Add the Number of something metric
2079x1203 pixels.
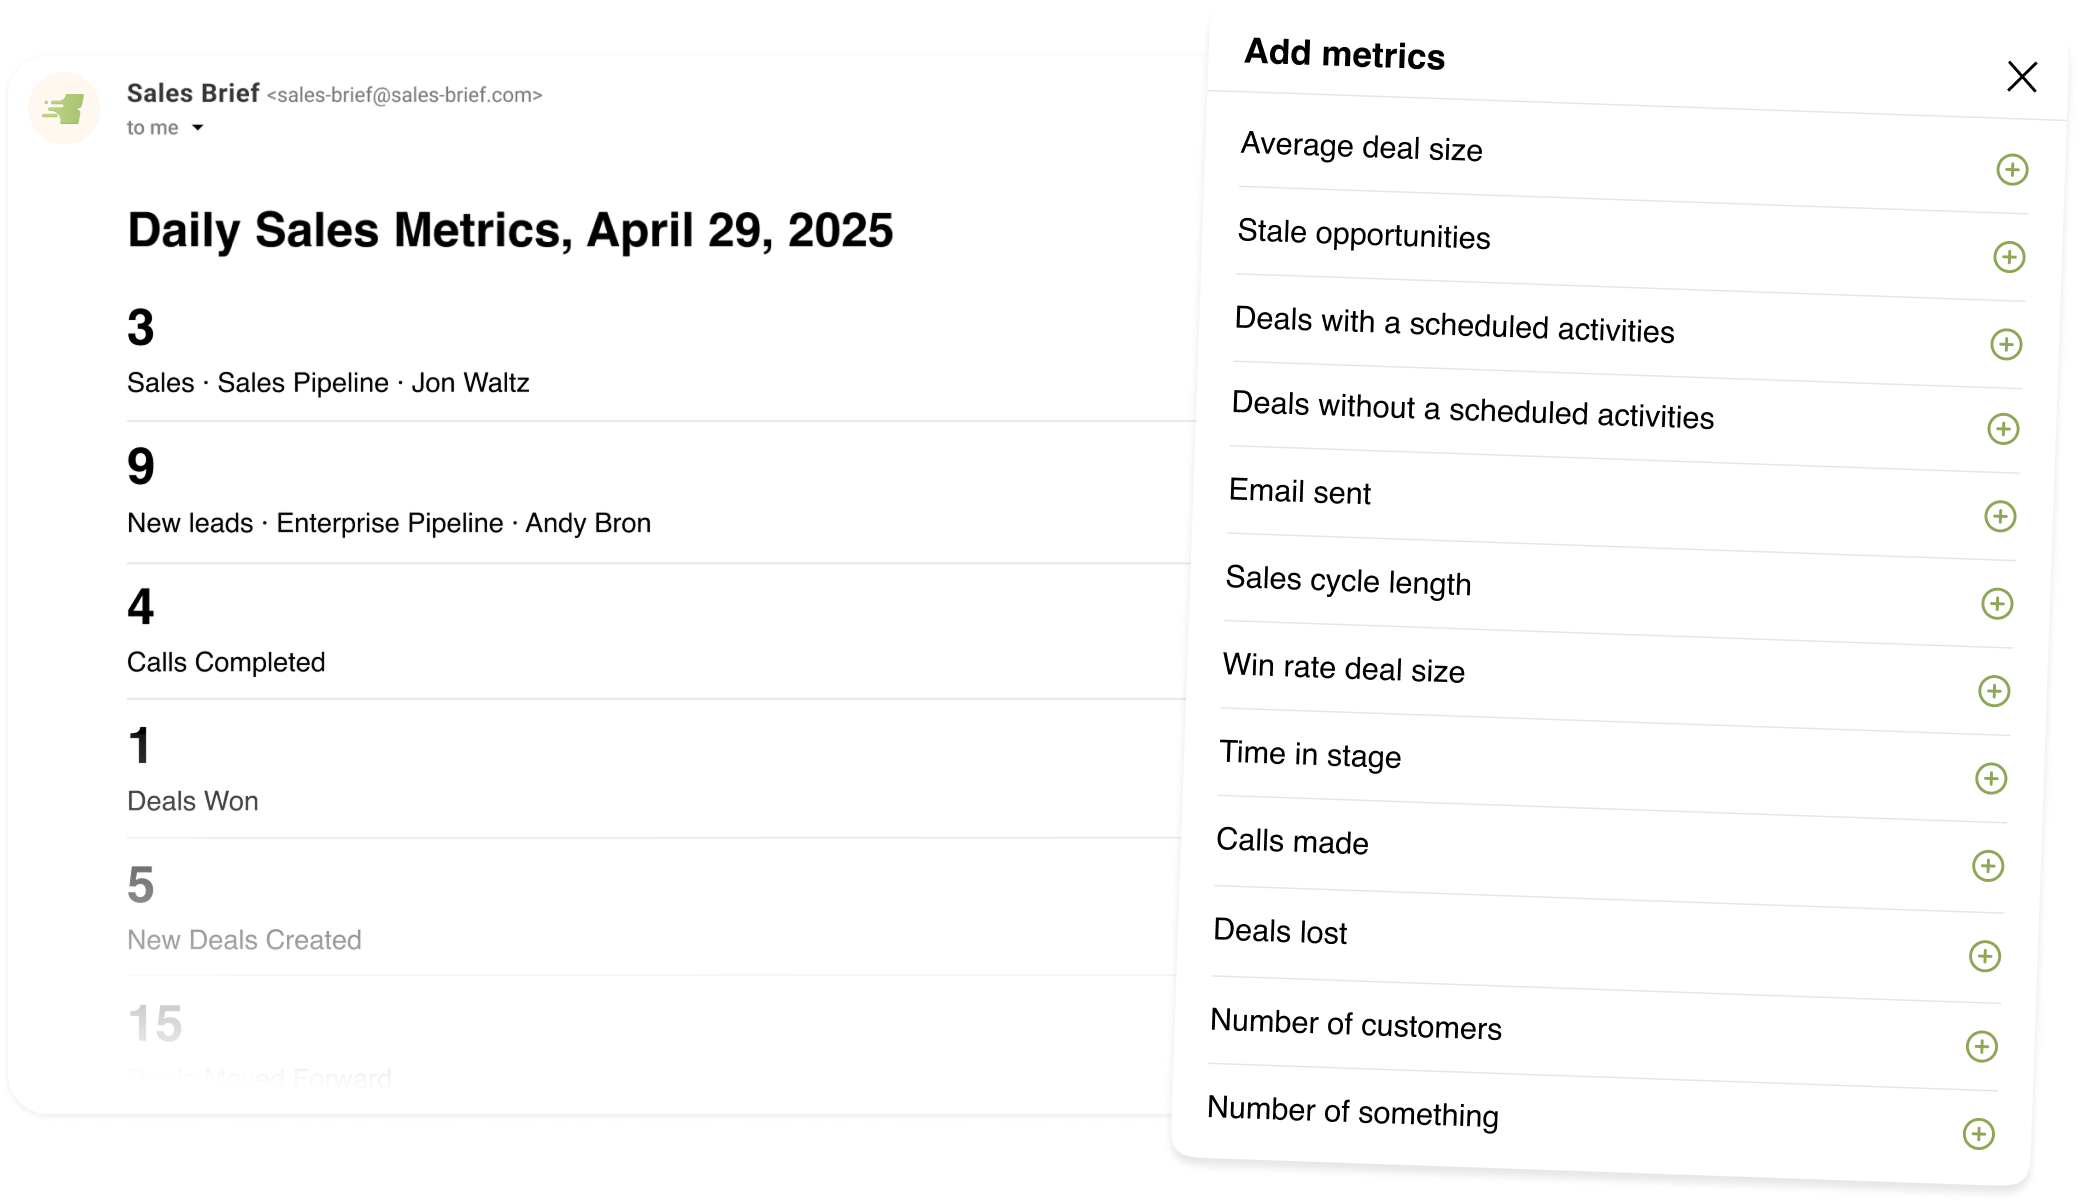[1979, 1134]
